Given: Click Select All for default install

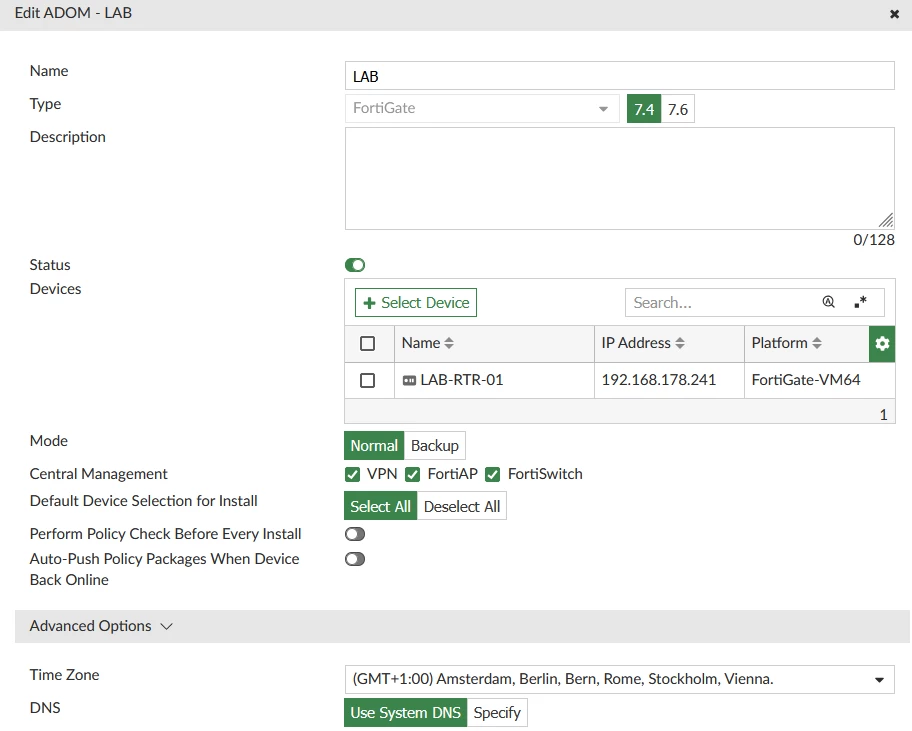Looking at the screenshot, I should pyautogui.click(x=380, y=506).
